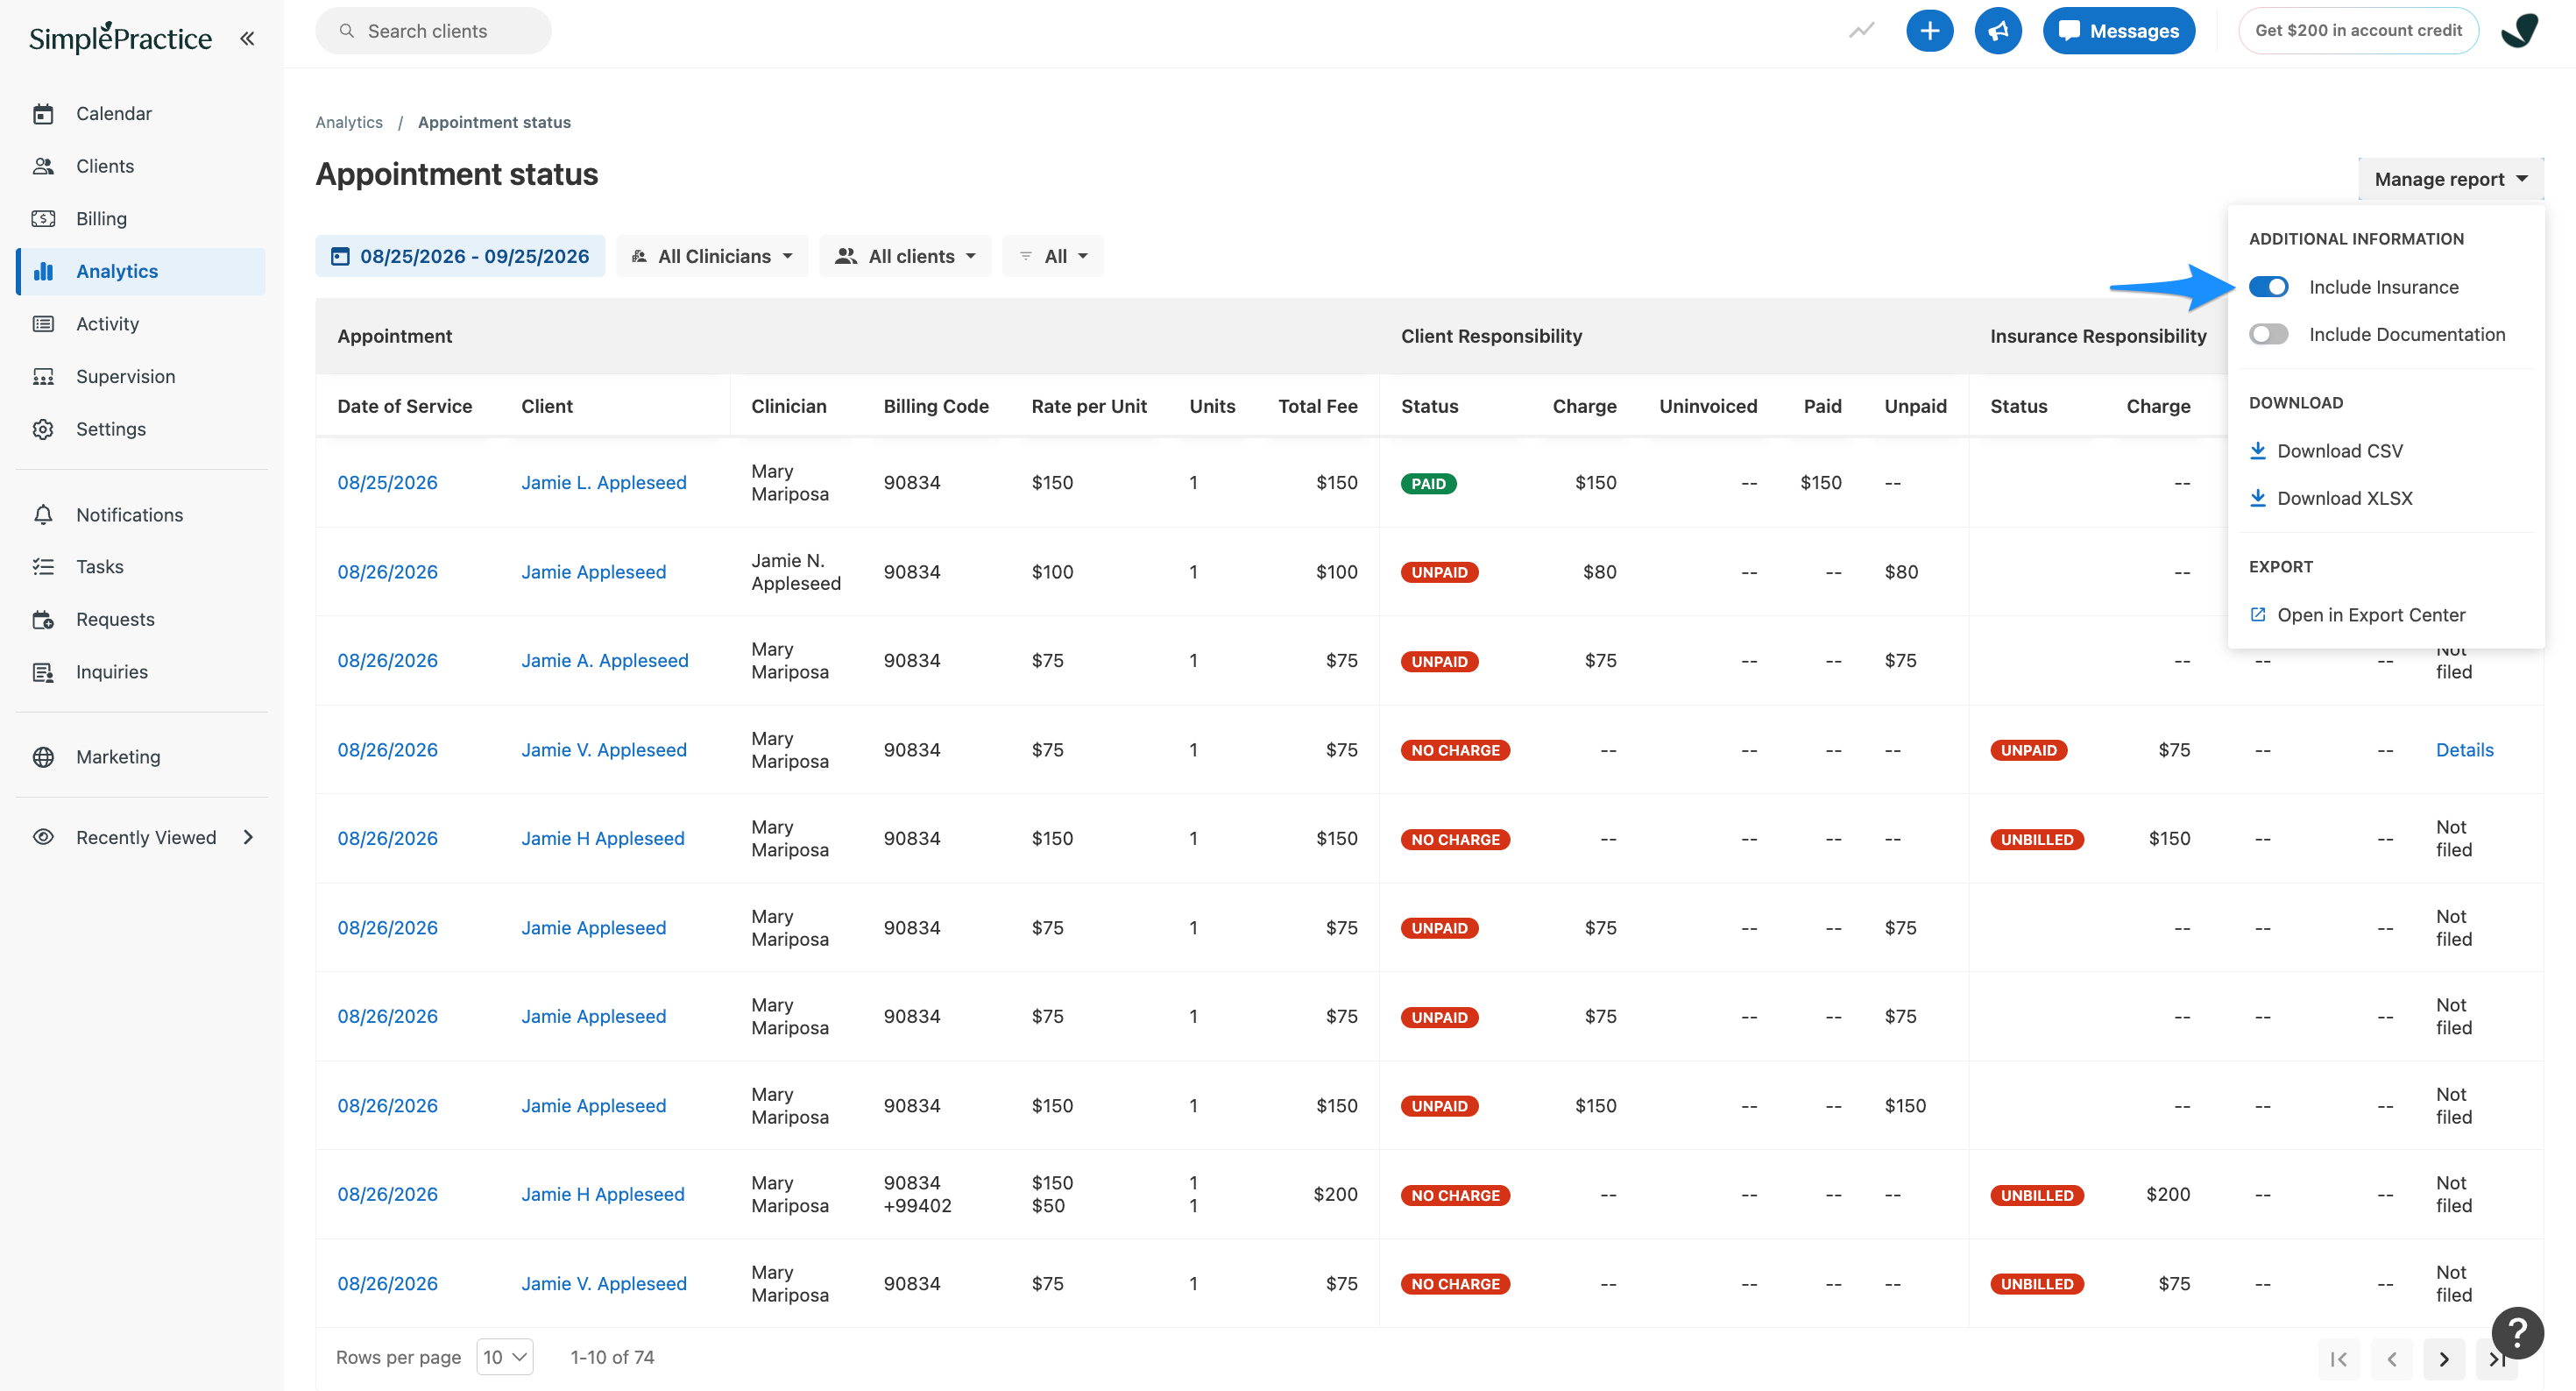Click the 90834 +99402 billing code cell

pyautogui.click(x=917, y=1194)
